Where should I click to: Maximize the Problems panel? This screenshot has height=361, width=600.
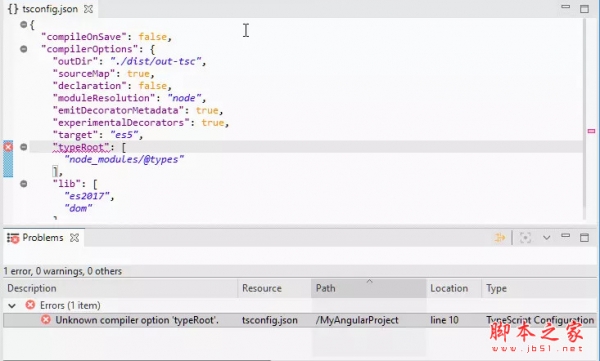[x=584, y=238]
